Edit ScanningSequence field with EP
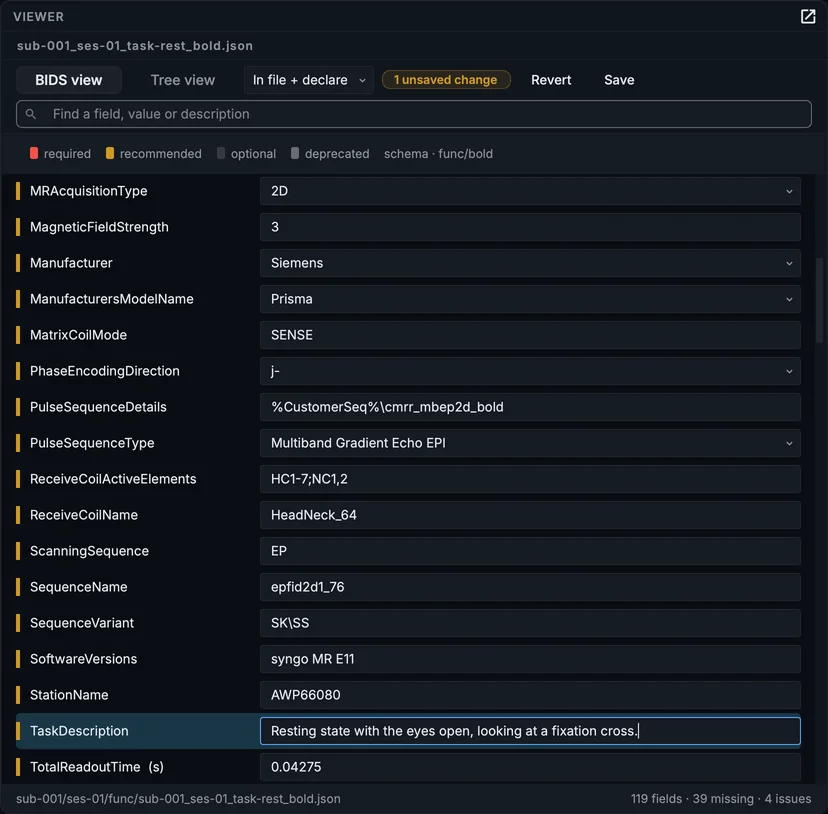 (x=530, y=551)
